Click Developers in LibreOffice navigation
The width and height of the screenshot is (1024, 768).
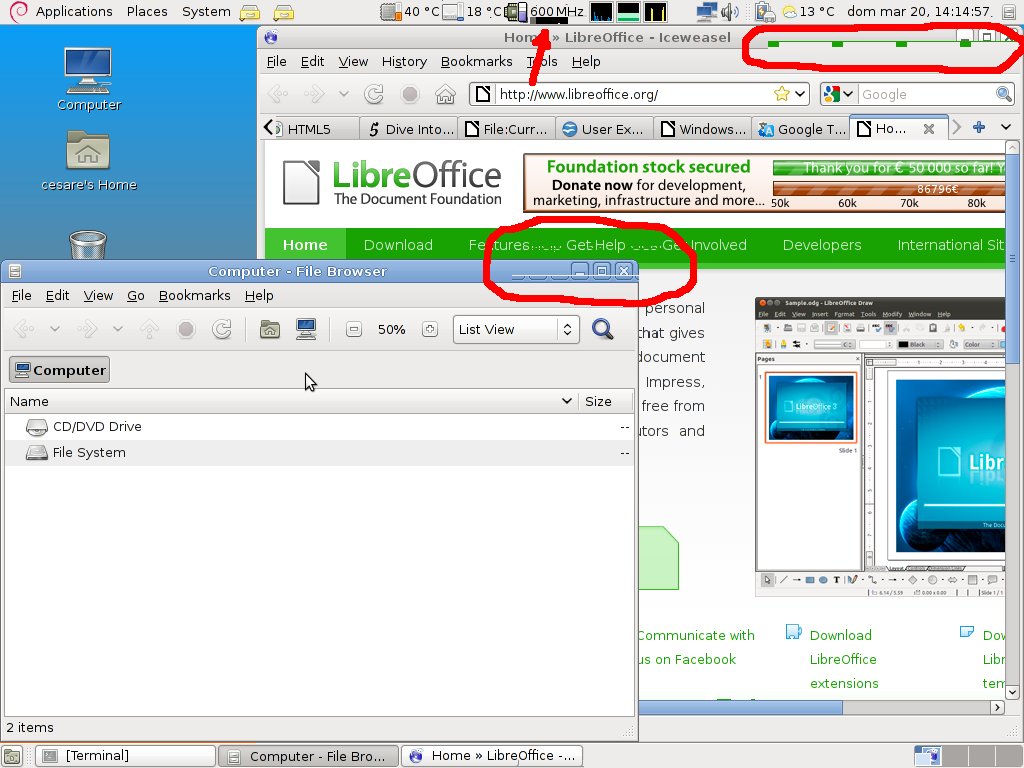(822, 245)
